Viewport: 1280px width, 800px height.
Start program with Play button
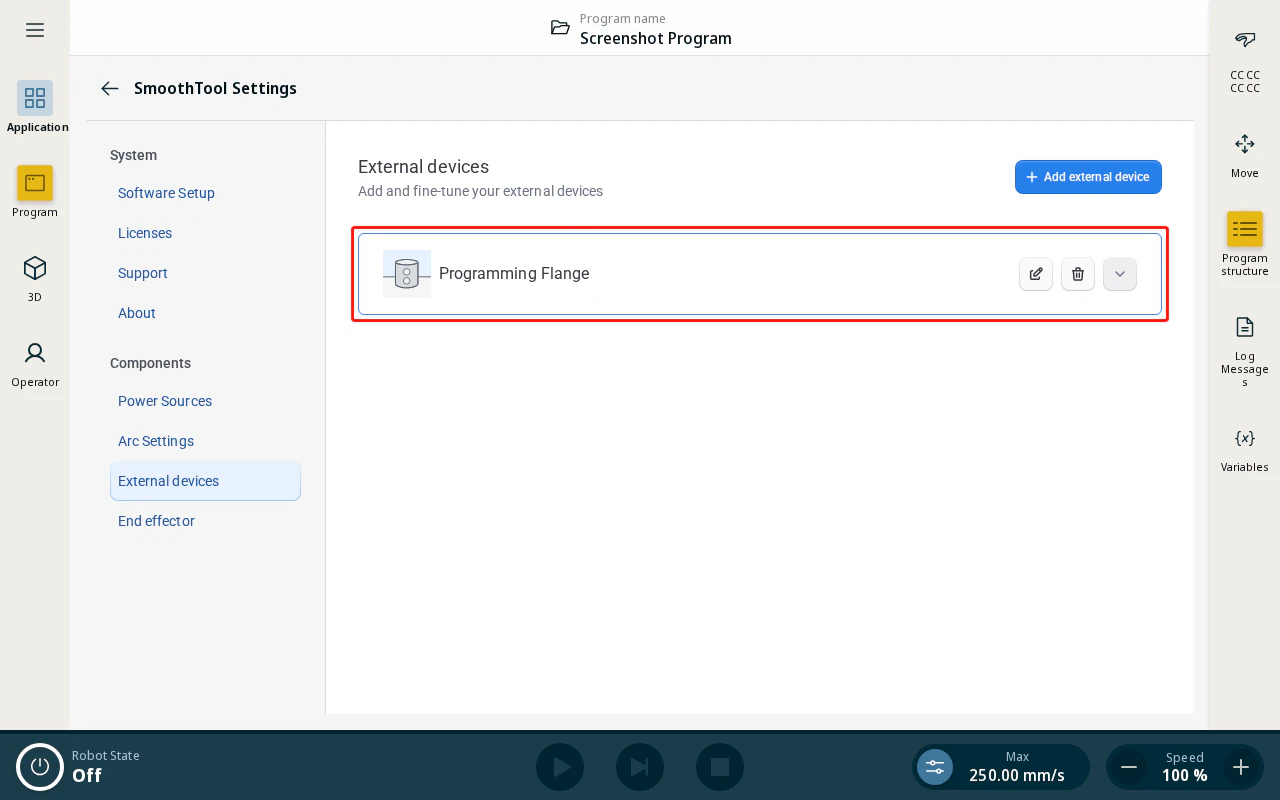tap(560, 767)
